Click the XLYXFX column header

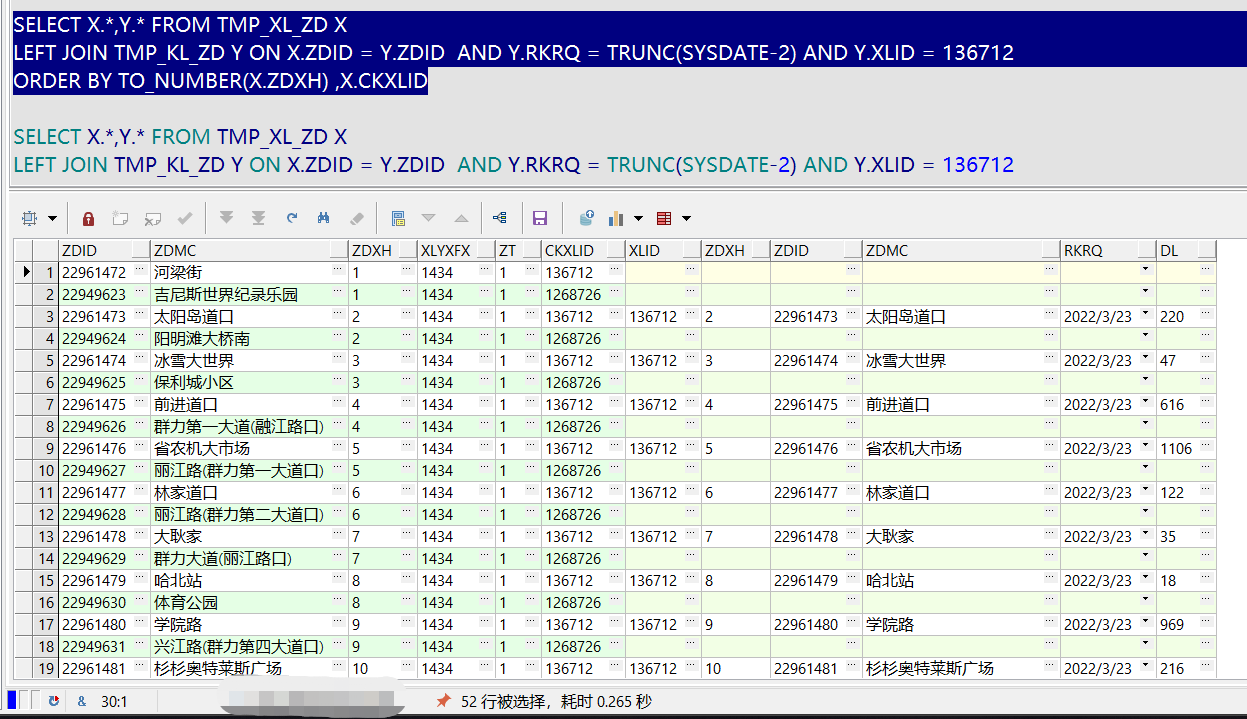click(457, 250)
